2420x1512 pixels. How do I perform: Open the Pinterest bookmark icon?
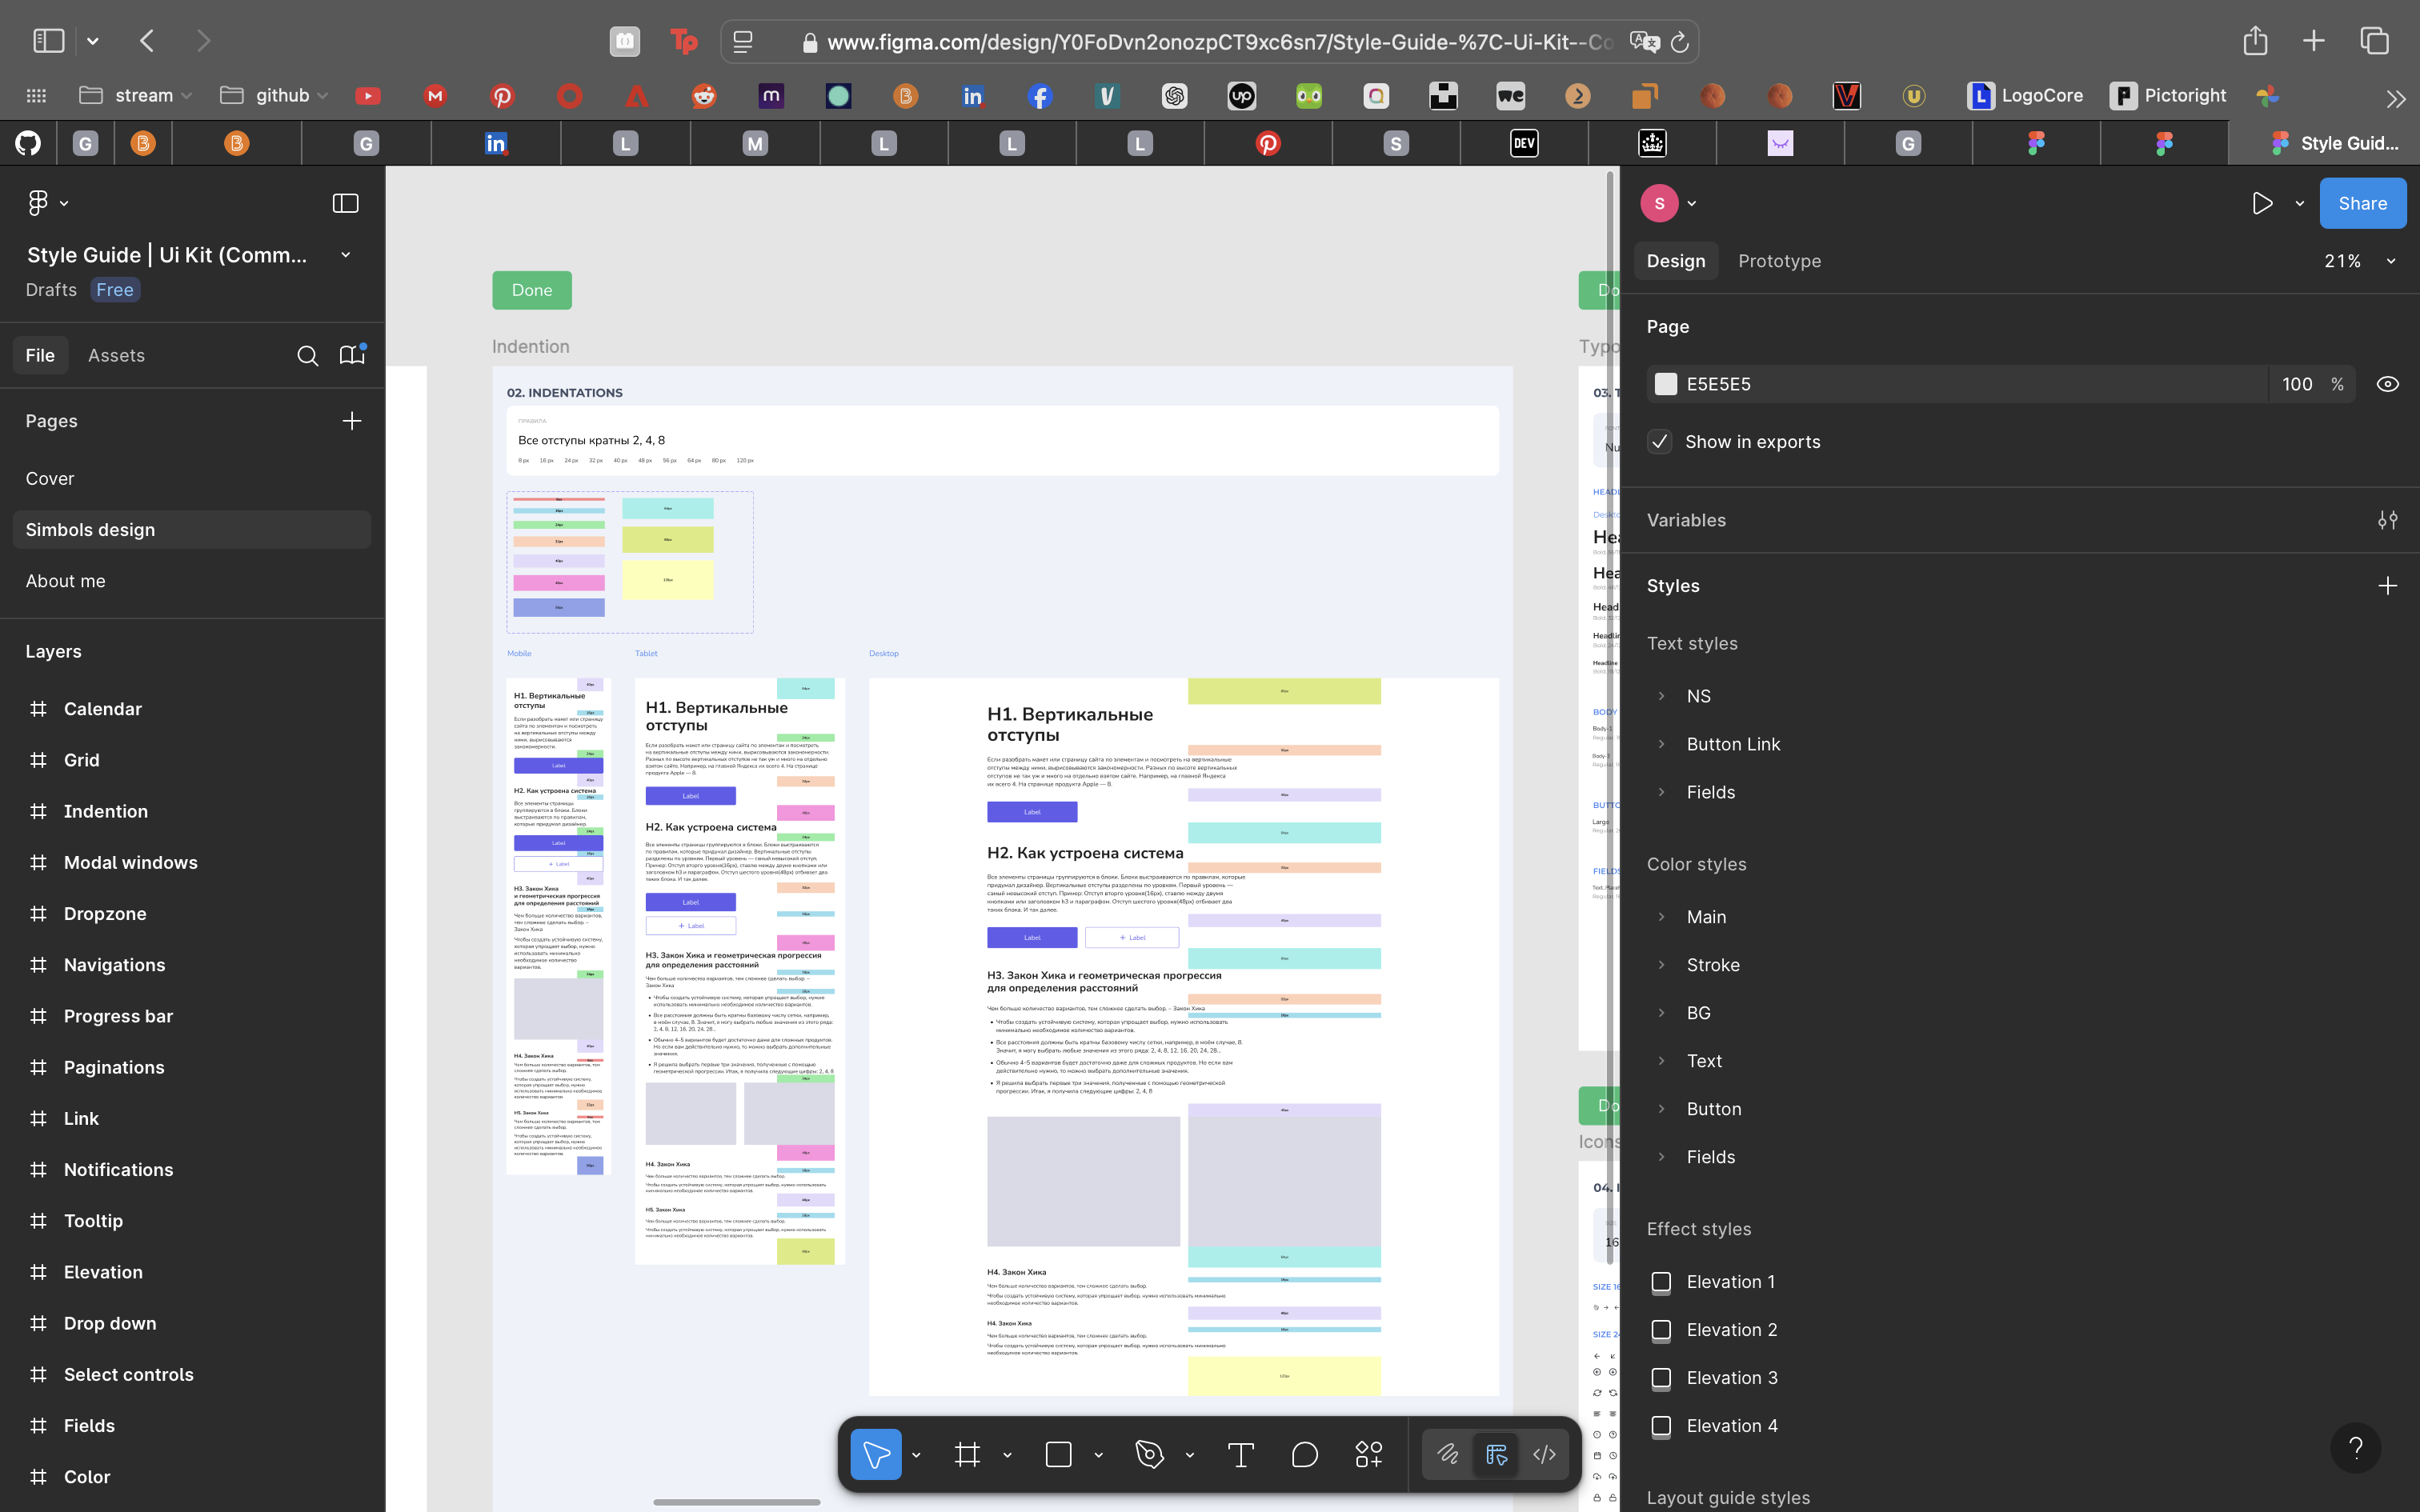502,96
